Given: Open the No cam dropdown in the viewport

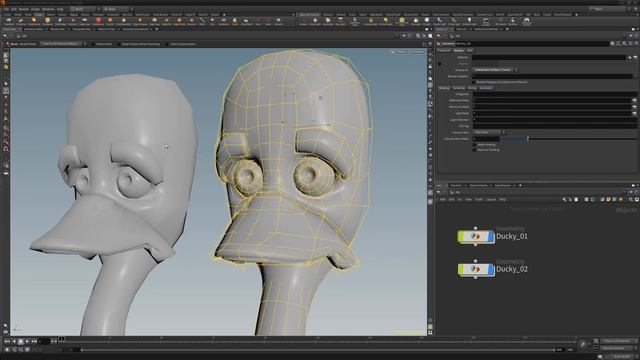Looking at the screenshot, I should coord(417,52).
